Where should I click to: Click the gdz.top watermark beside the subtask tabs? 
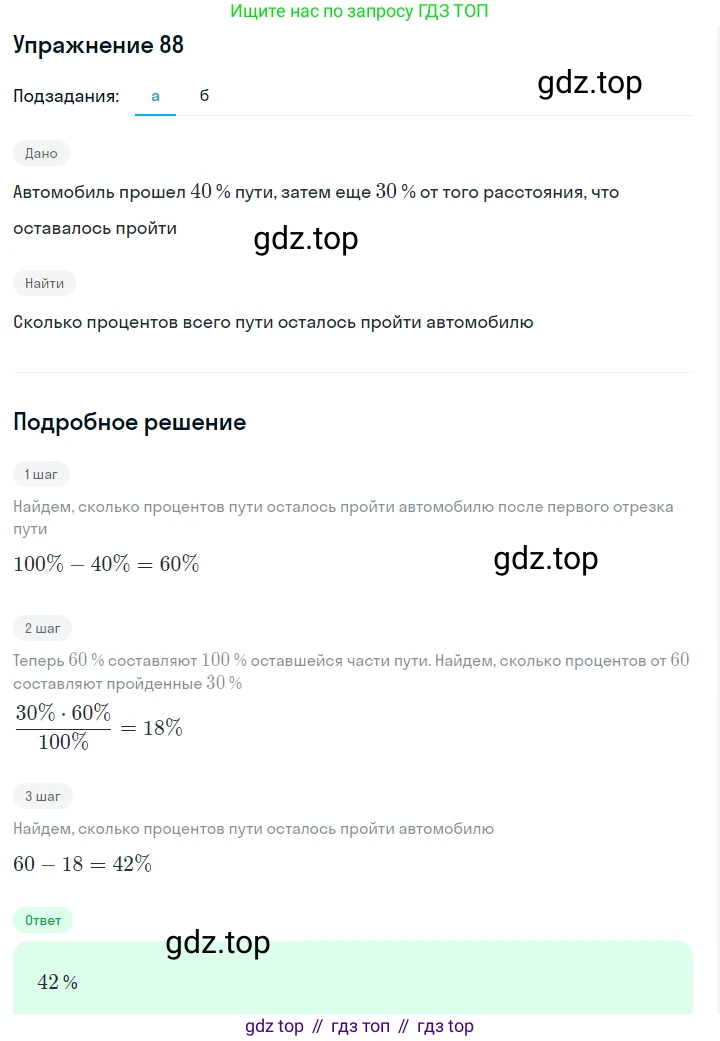click(x=589, y=83)
